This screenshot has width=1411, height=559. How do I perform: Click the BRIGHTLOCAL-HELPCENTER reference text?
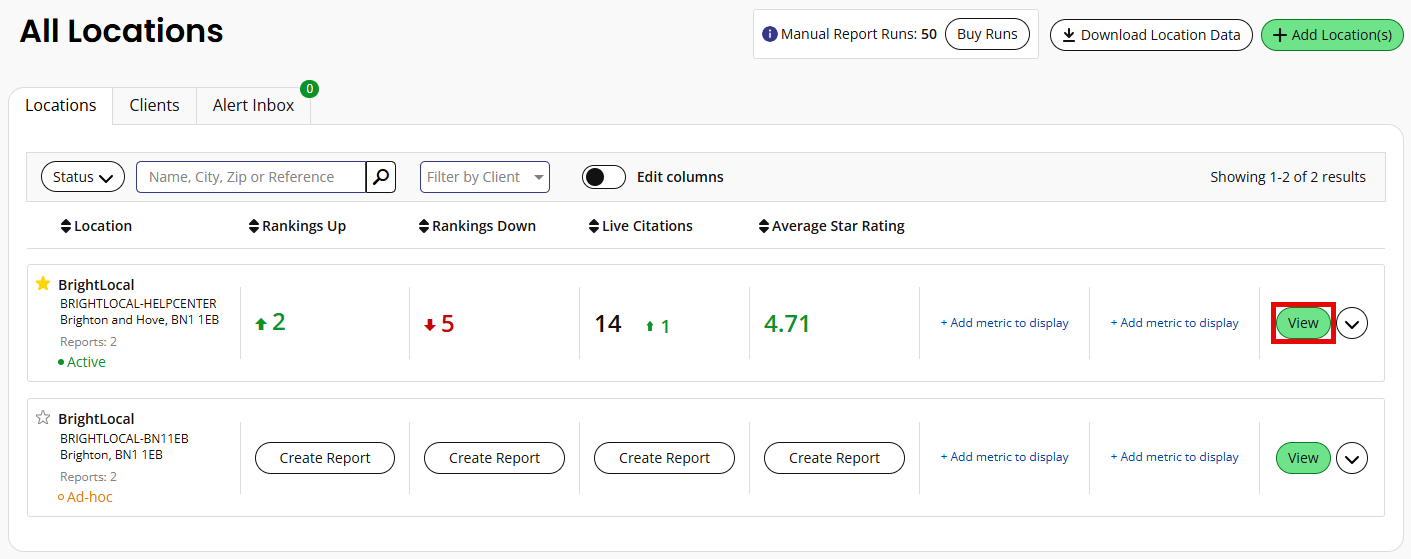click(138, 304)
